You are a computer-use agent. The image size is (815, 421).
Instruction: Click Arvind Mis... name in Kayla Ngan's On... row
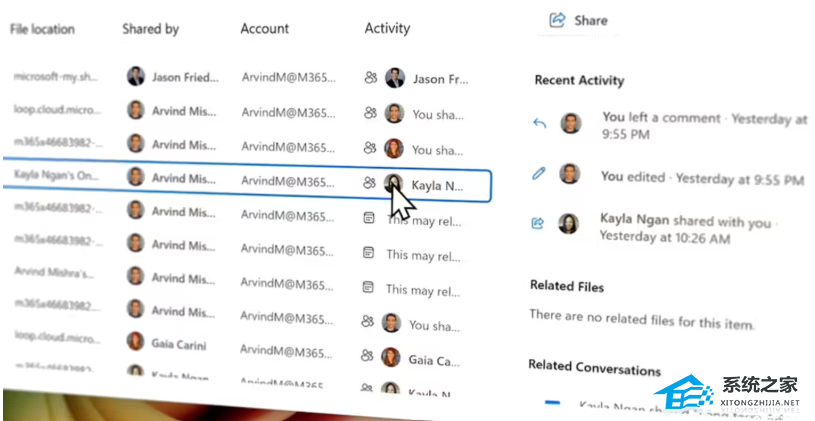pos(184,178)
